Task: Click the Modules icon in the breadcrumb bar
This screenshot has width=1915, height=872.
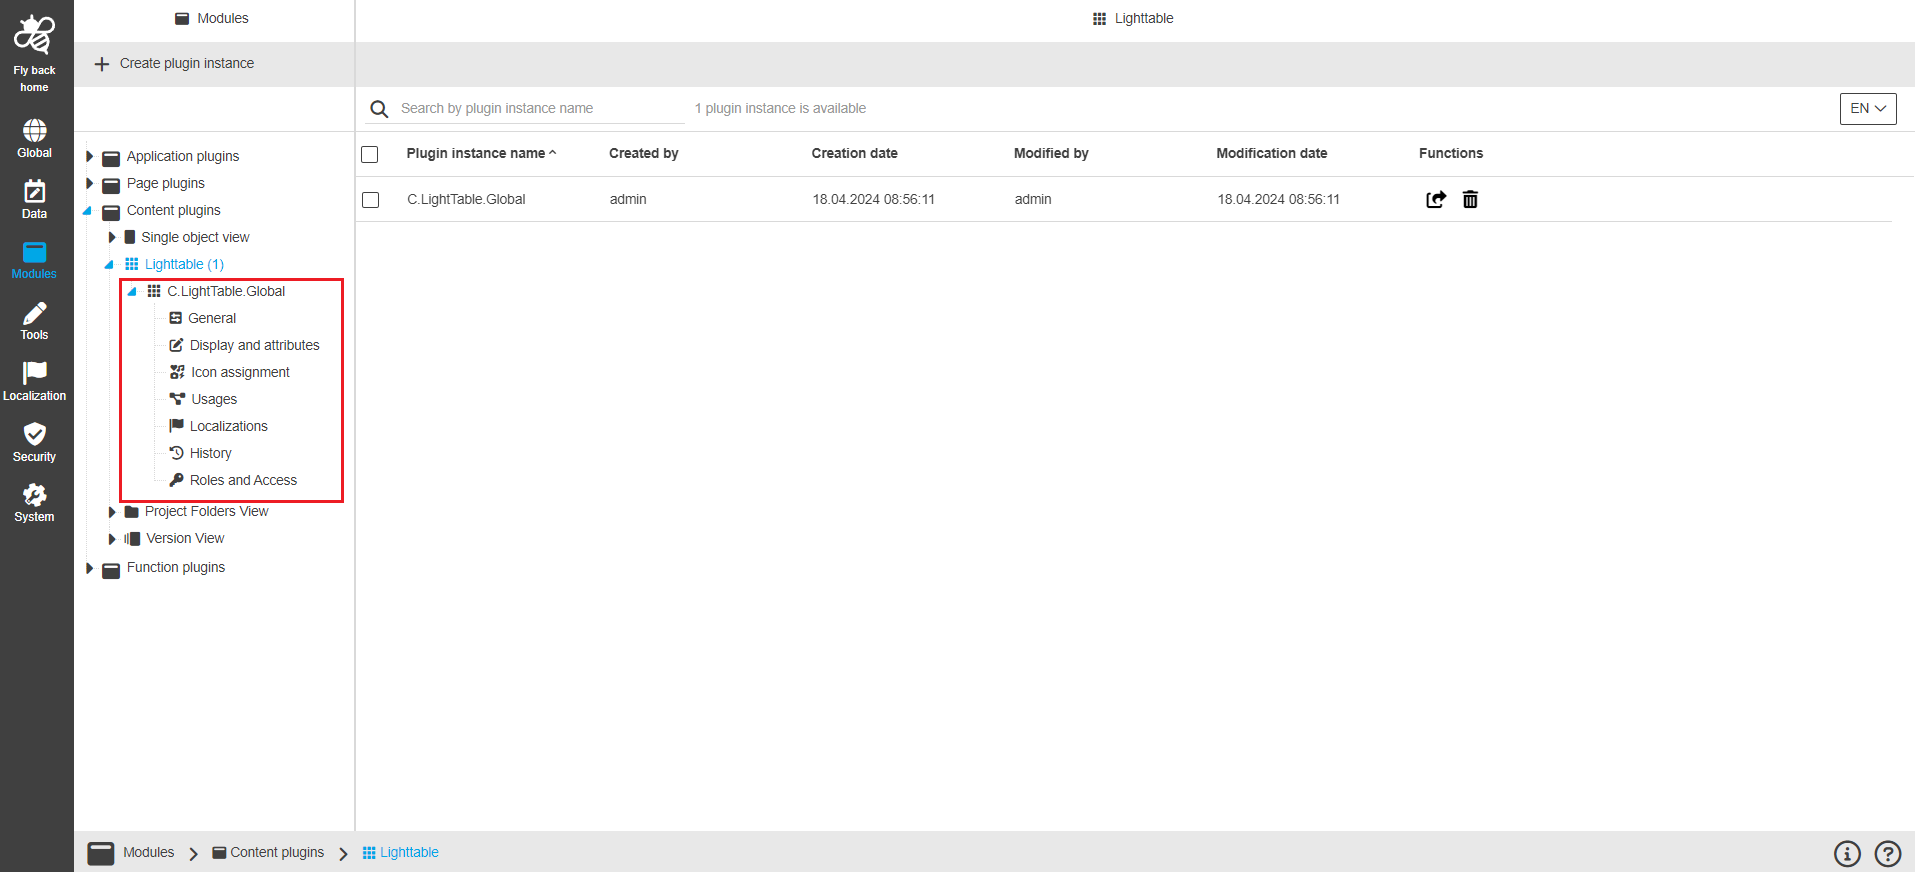Action: point(101,853)
